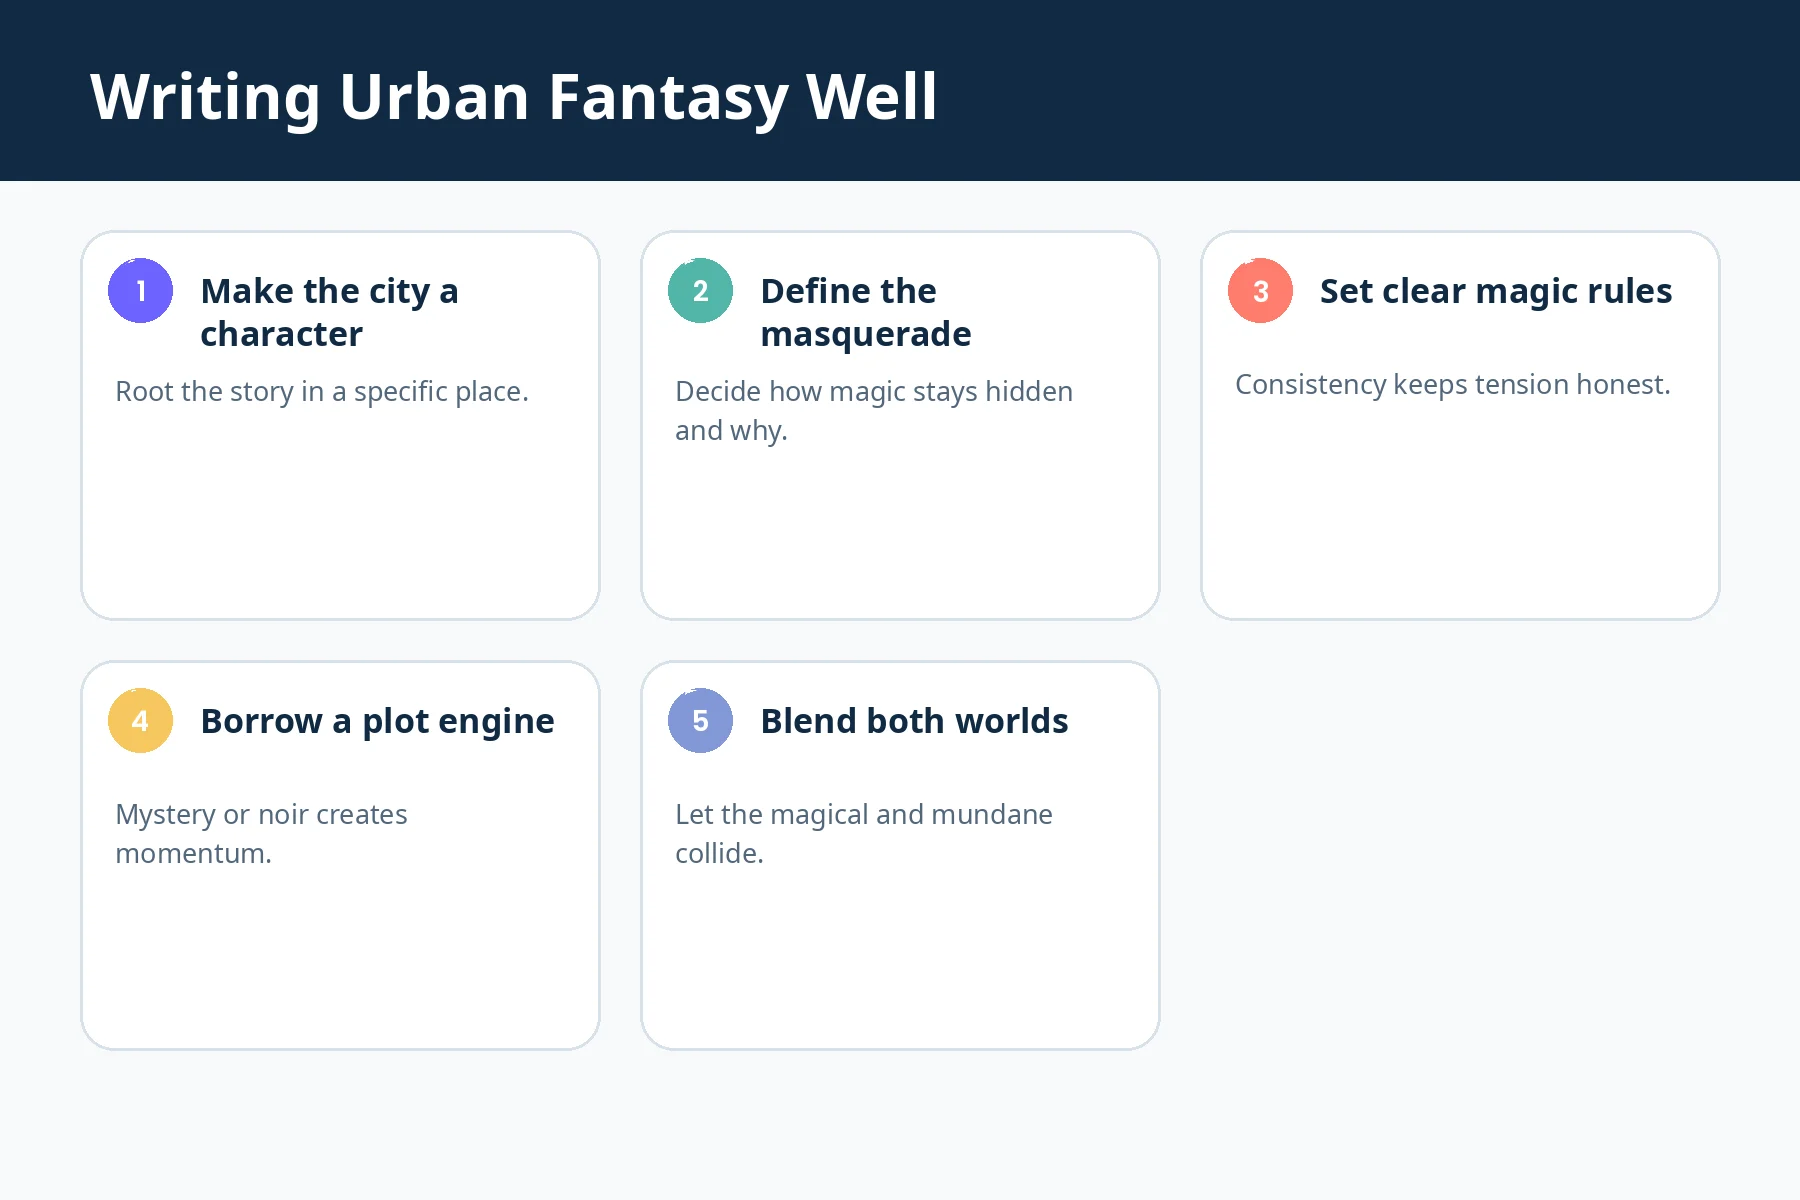
Task: Click empty area of the first card
Action: click(340, 520)
